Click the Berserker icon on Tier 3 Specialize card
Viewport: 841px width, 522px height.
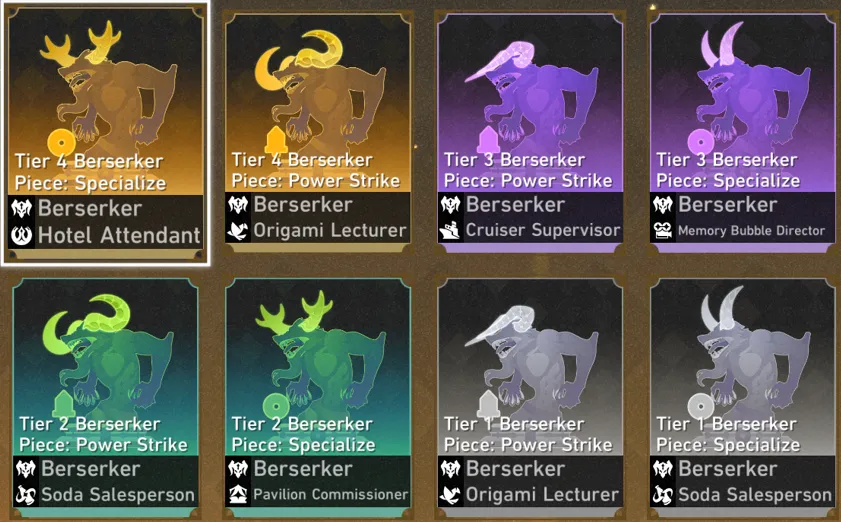pos(663,205)
